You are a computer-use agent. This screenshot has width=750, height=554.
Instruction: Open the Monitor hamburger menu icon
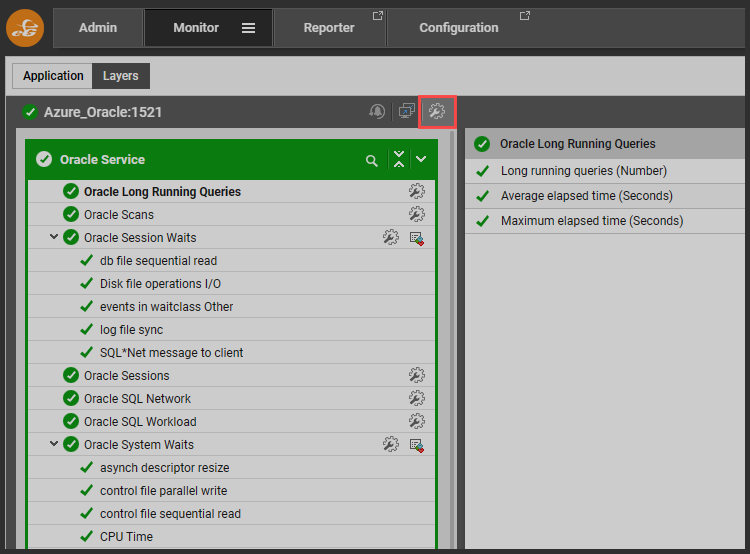click(x=248, y=28)
